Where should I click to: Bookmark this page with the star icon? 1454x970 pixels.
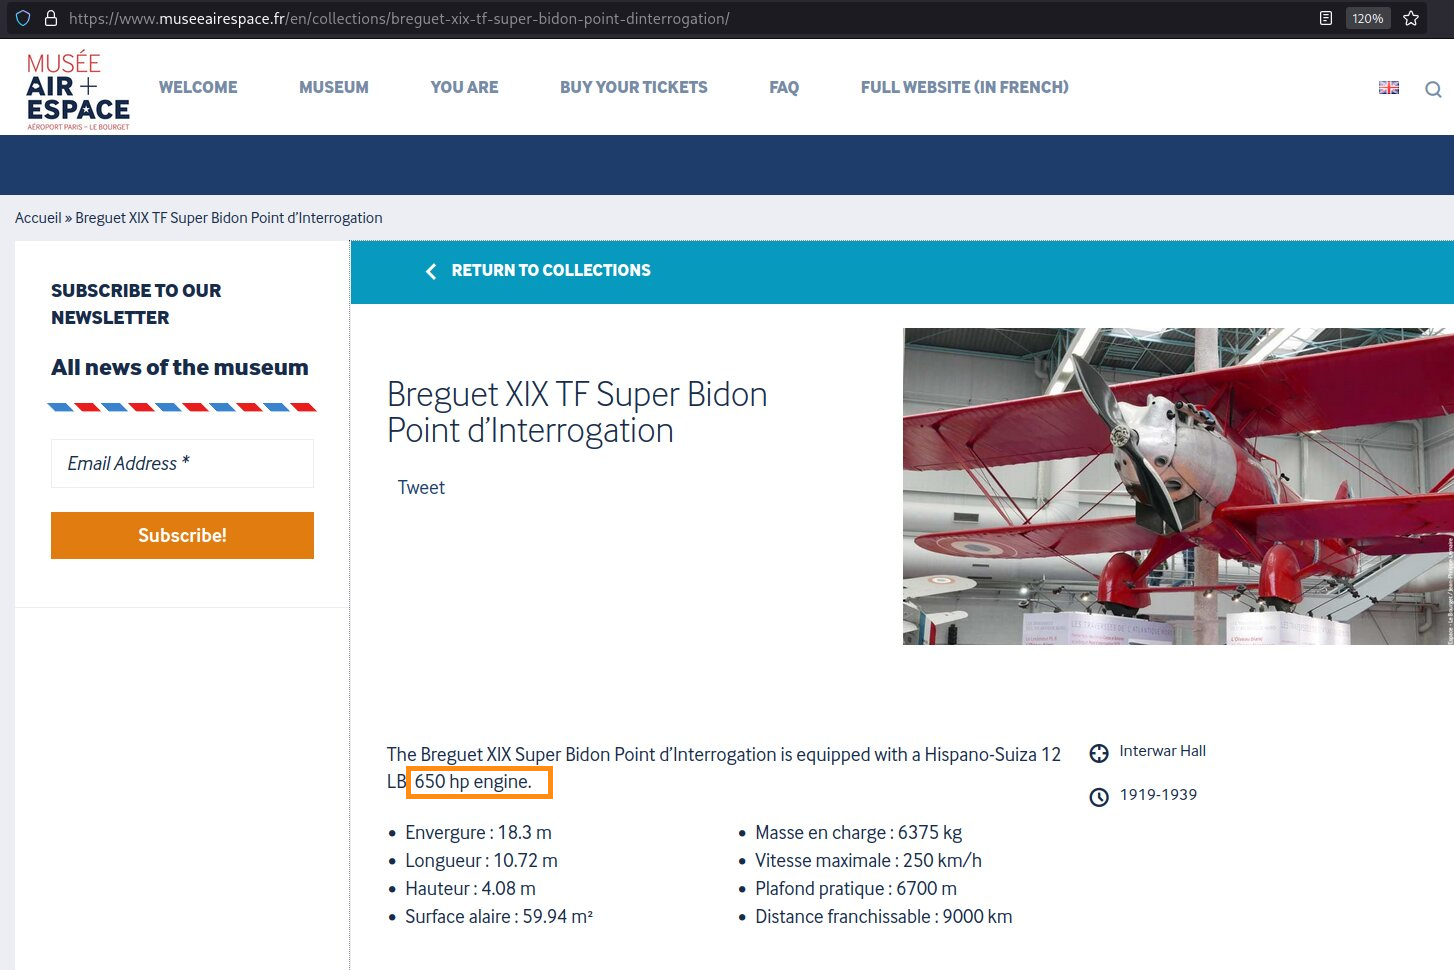(1411, 18)
